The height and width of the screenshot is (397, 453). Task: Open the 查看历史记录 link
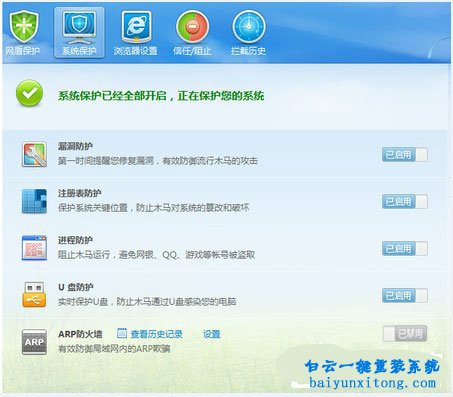click(x=156, y=334)
